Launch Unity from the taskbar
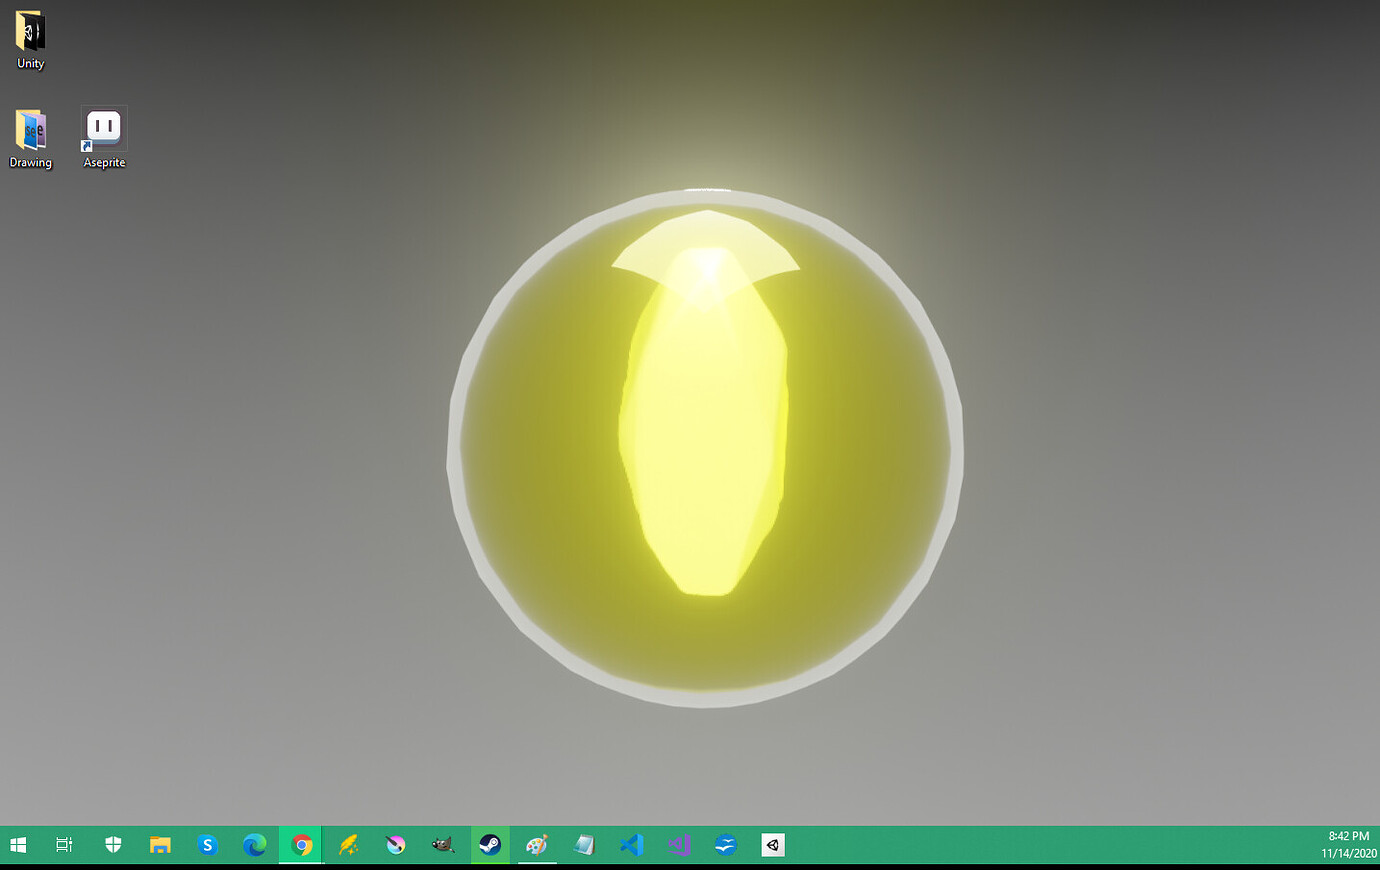Viewport: 1380px width, 870px height. (773, 845)
